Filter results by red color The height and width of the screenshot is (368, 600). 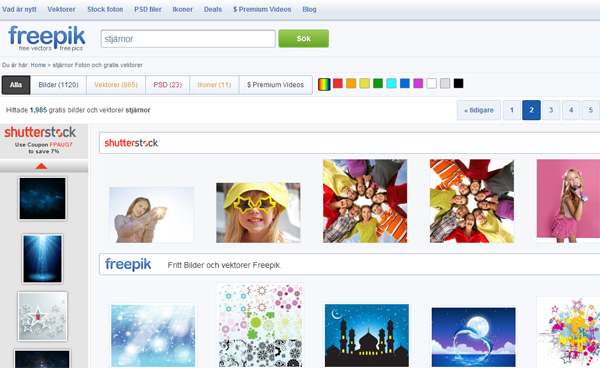click(338, 83)
